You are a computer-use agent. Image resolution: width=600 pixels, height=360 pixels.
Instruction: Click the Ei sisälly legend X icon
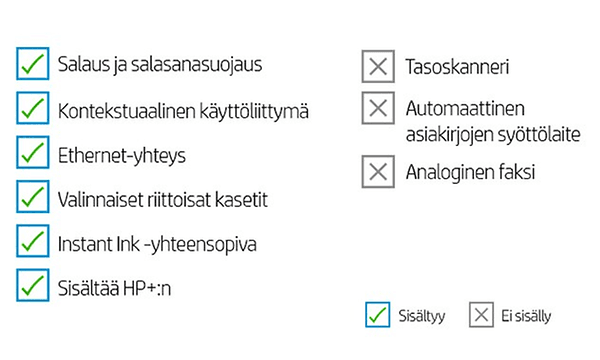click(x=481, y=314)
